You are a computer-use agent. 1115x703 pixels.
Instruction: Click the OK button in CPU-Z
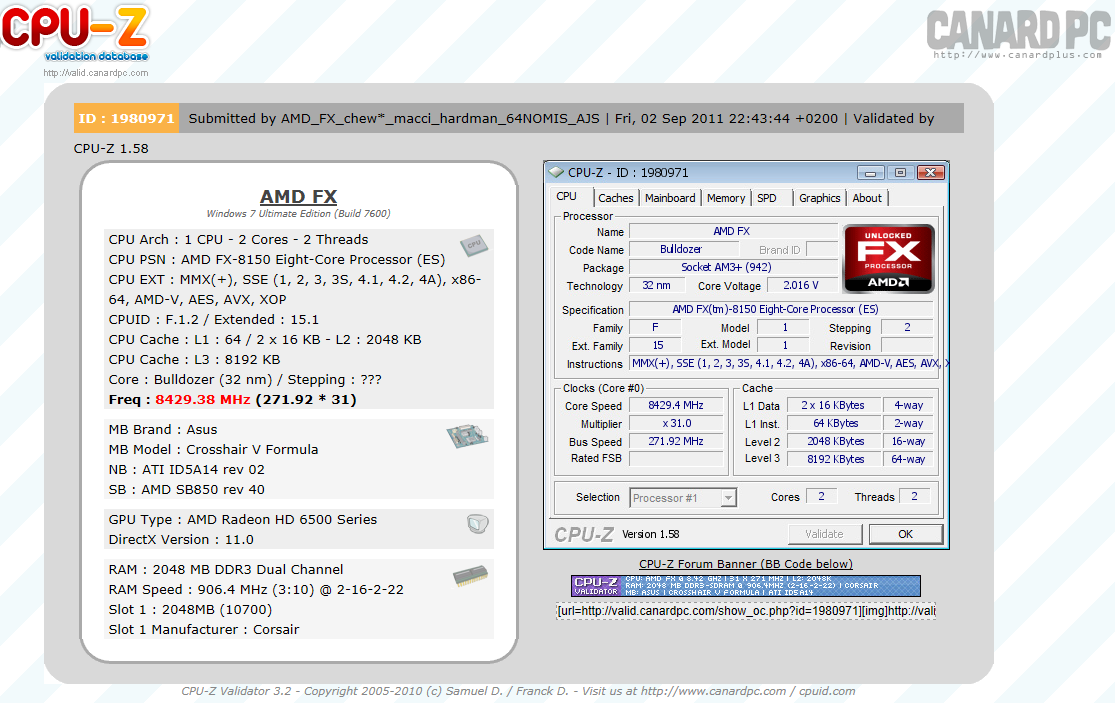[x=905, y=534]
